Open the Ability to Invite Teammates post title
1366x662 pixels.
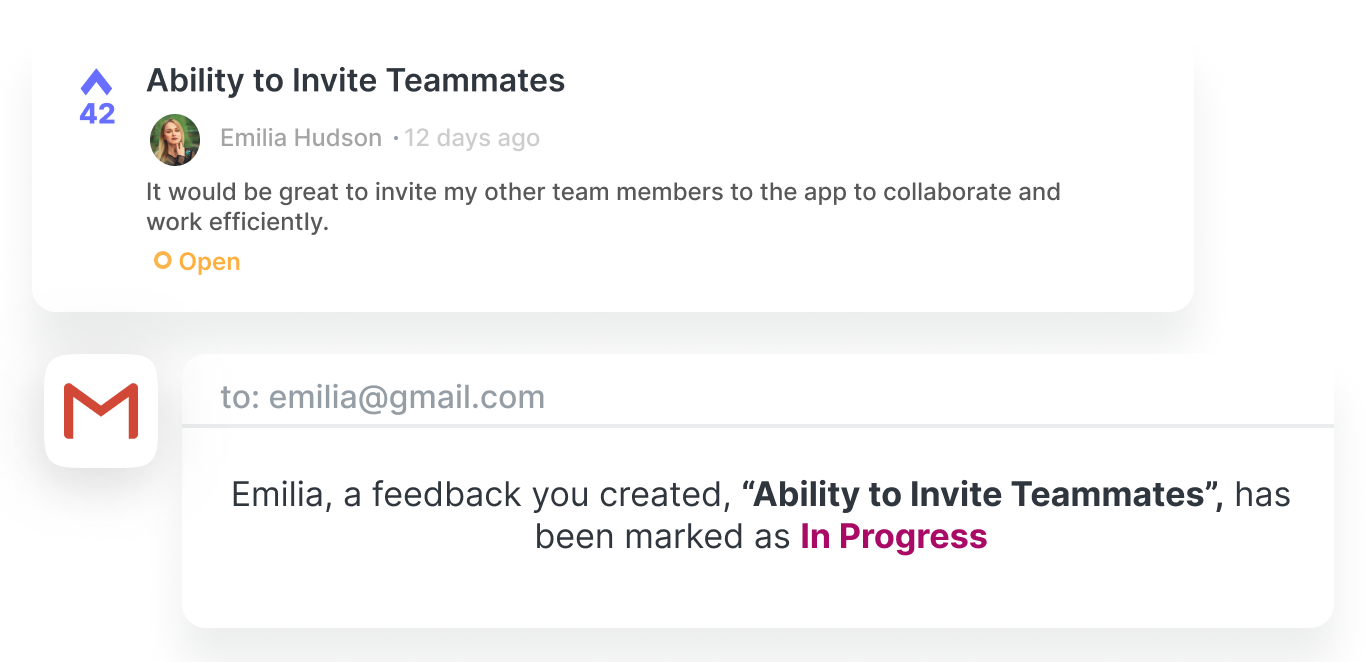(x=355, y=81)
